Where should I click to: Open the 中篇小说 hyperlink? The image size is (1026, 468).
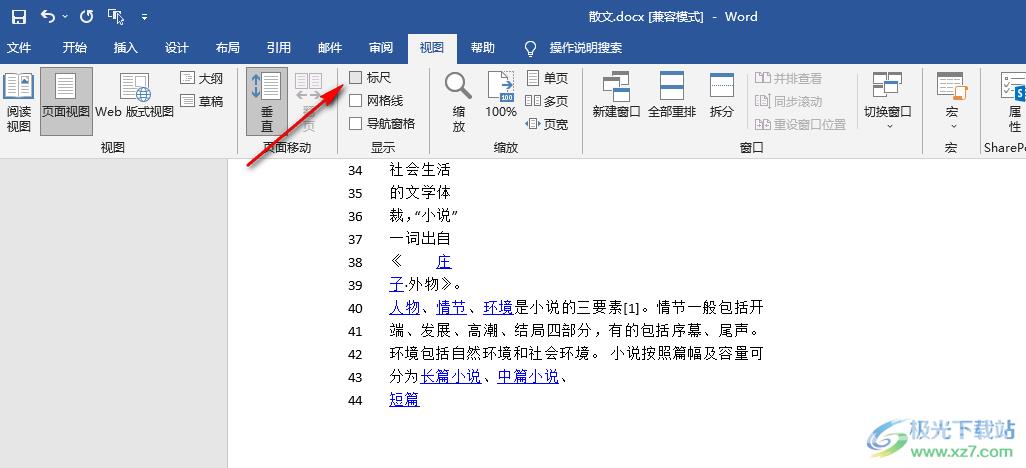[x=528, y=376]
